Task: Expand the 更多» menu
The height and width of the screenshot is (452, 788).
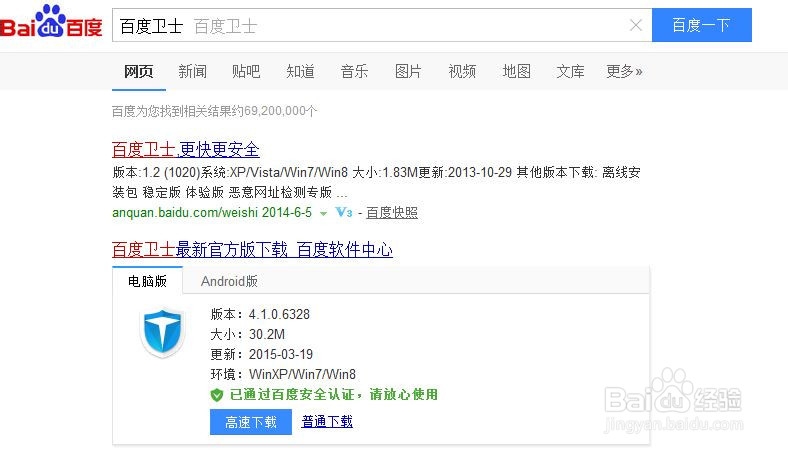Action: [x=624, y=71]
